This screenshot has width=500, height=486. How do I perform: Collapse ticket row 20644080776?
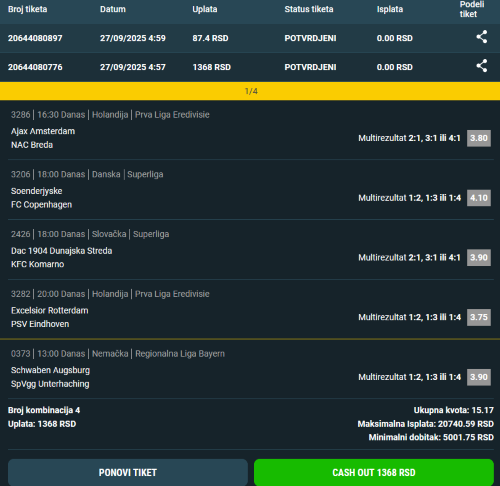[250, 67]
